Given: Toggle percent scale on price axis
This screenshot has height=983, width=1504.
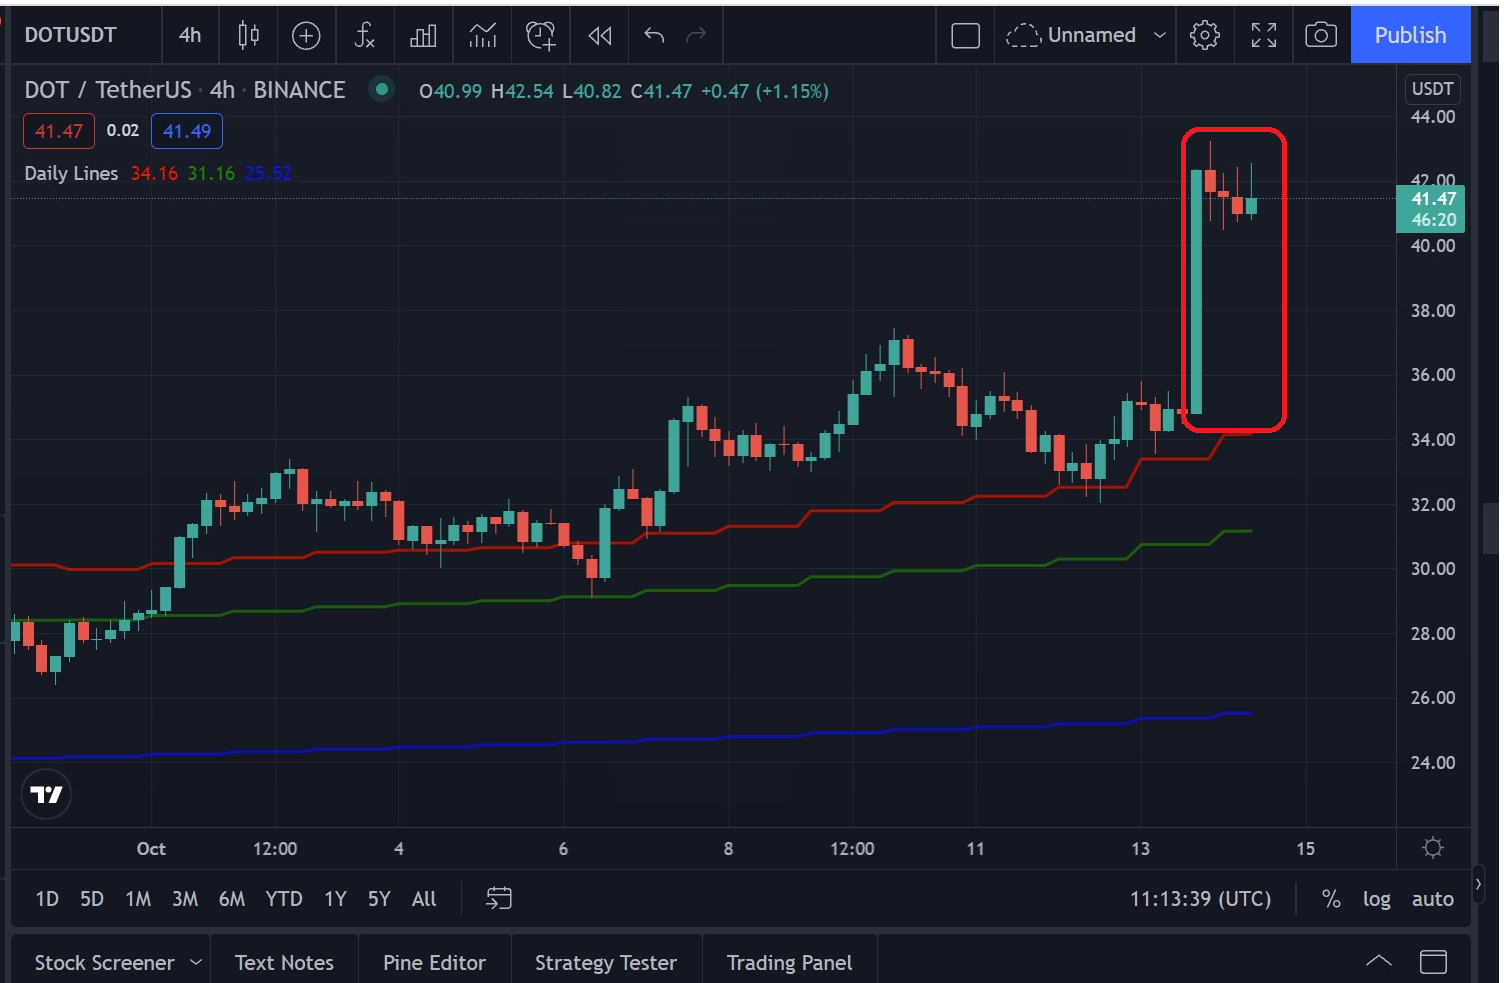Looking at the screenshot, I should [1331, 899].
